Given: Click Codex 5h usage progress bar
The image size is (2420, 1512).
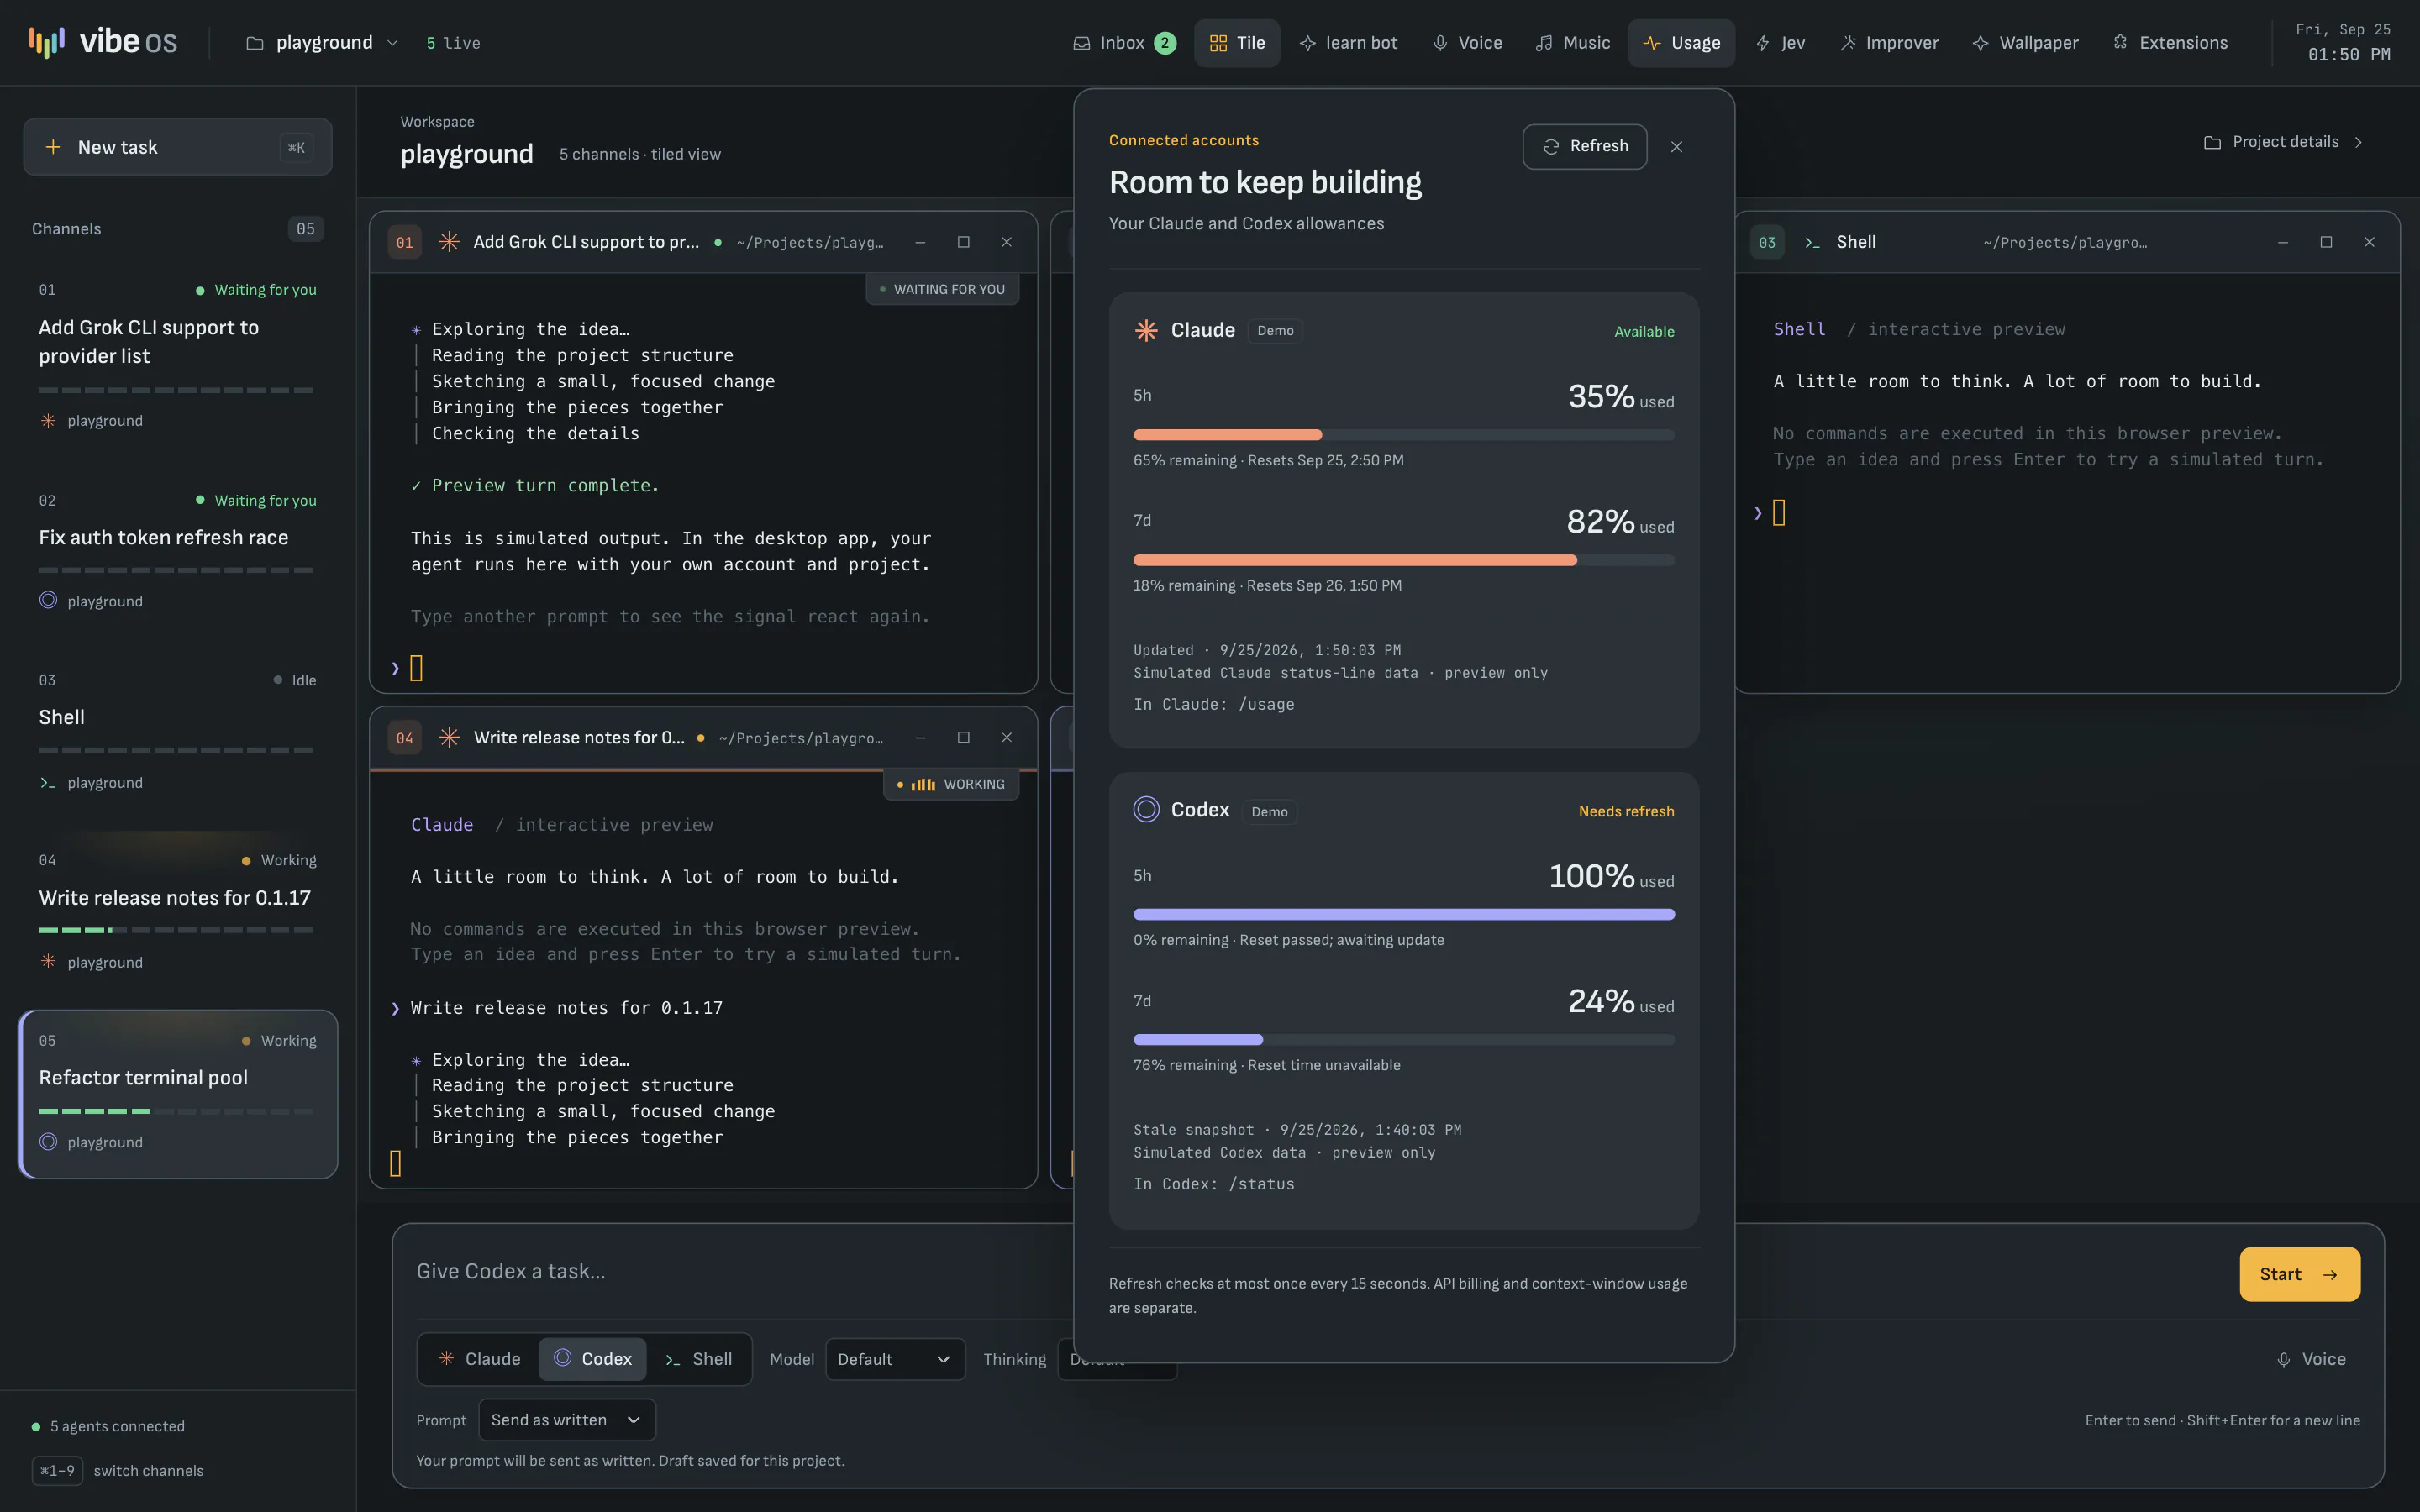Looking at the screenshot, I should (x=1404, y=914).
